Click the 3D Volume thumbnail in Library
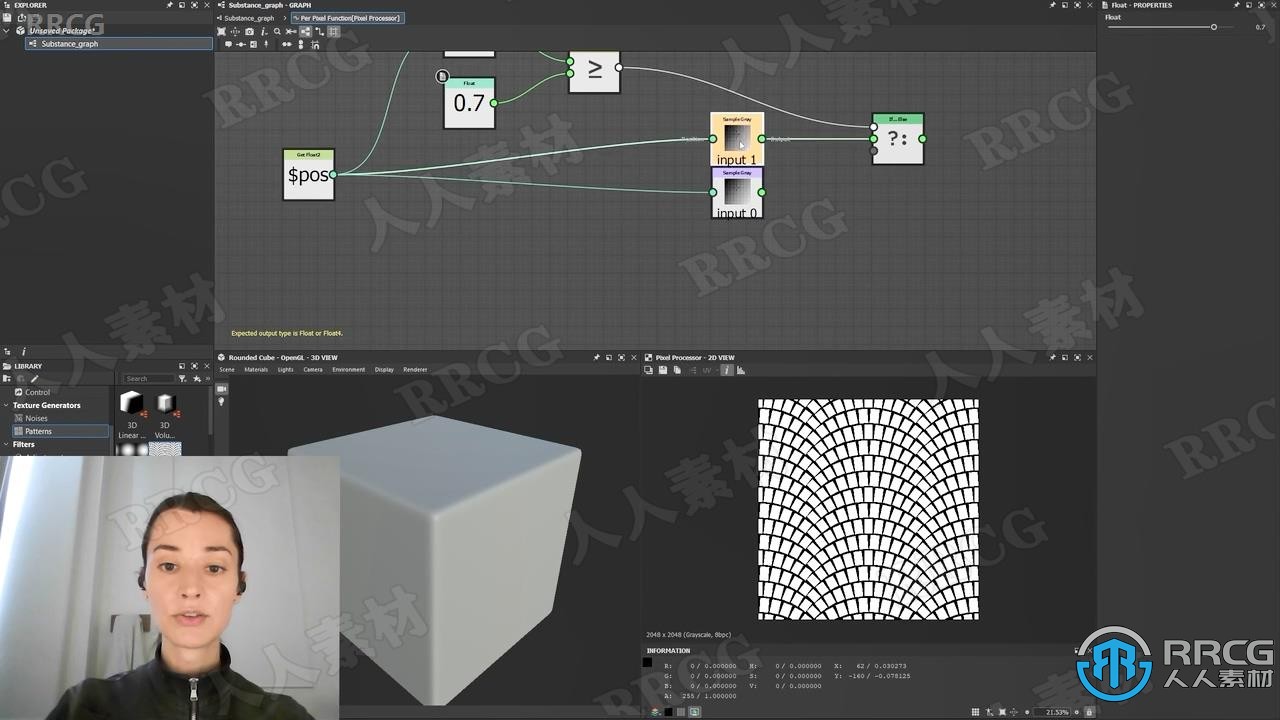 pos(165,414)
